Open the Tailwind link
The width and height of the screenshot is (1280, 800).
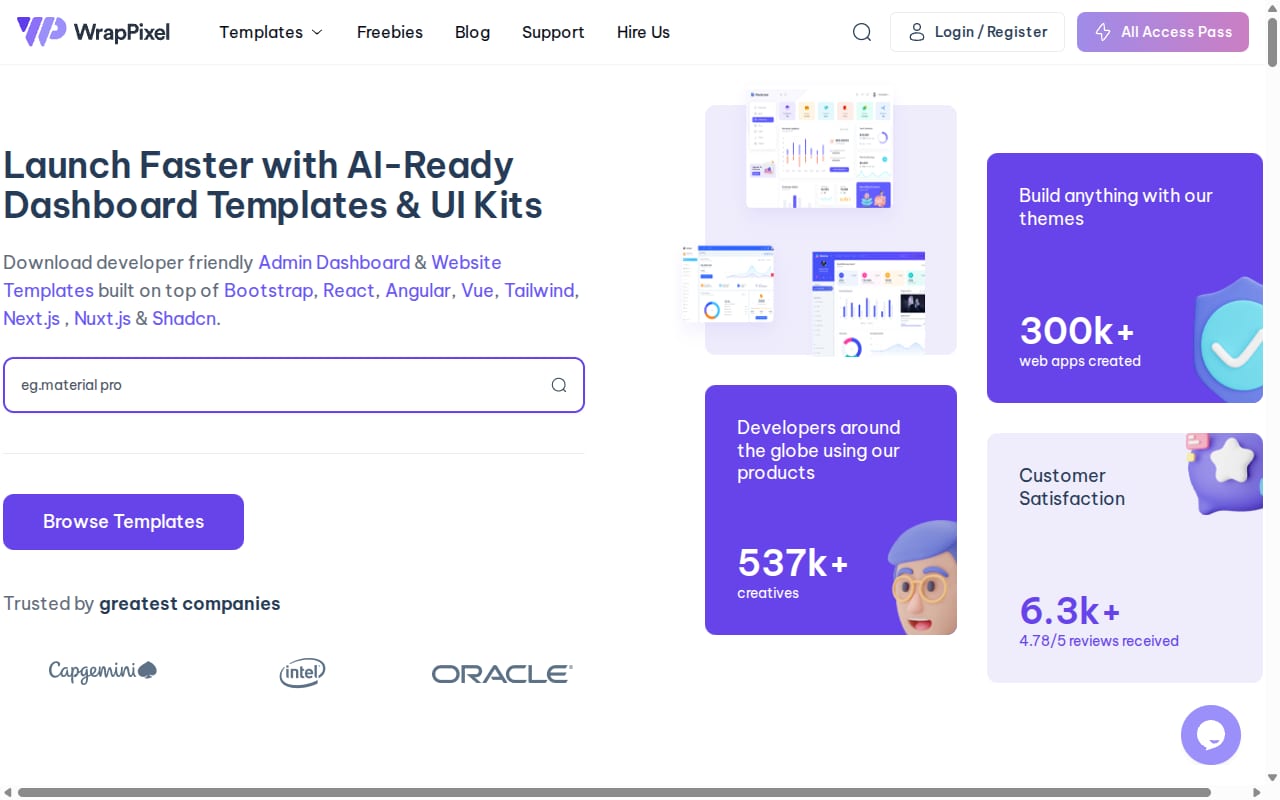pos(539,290)
